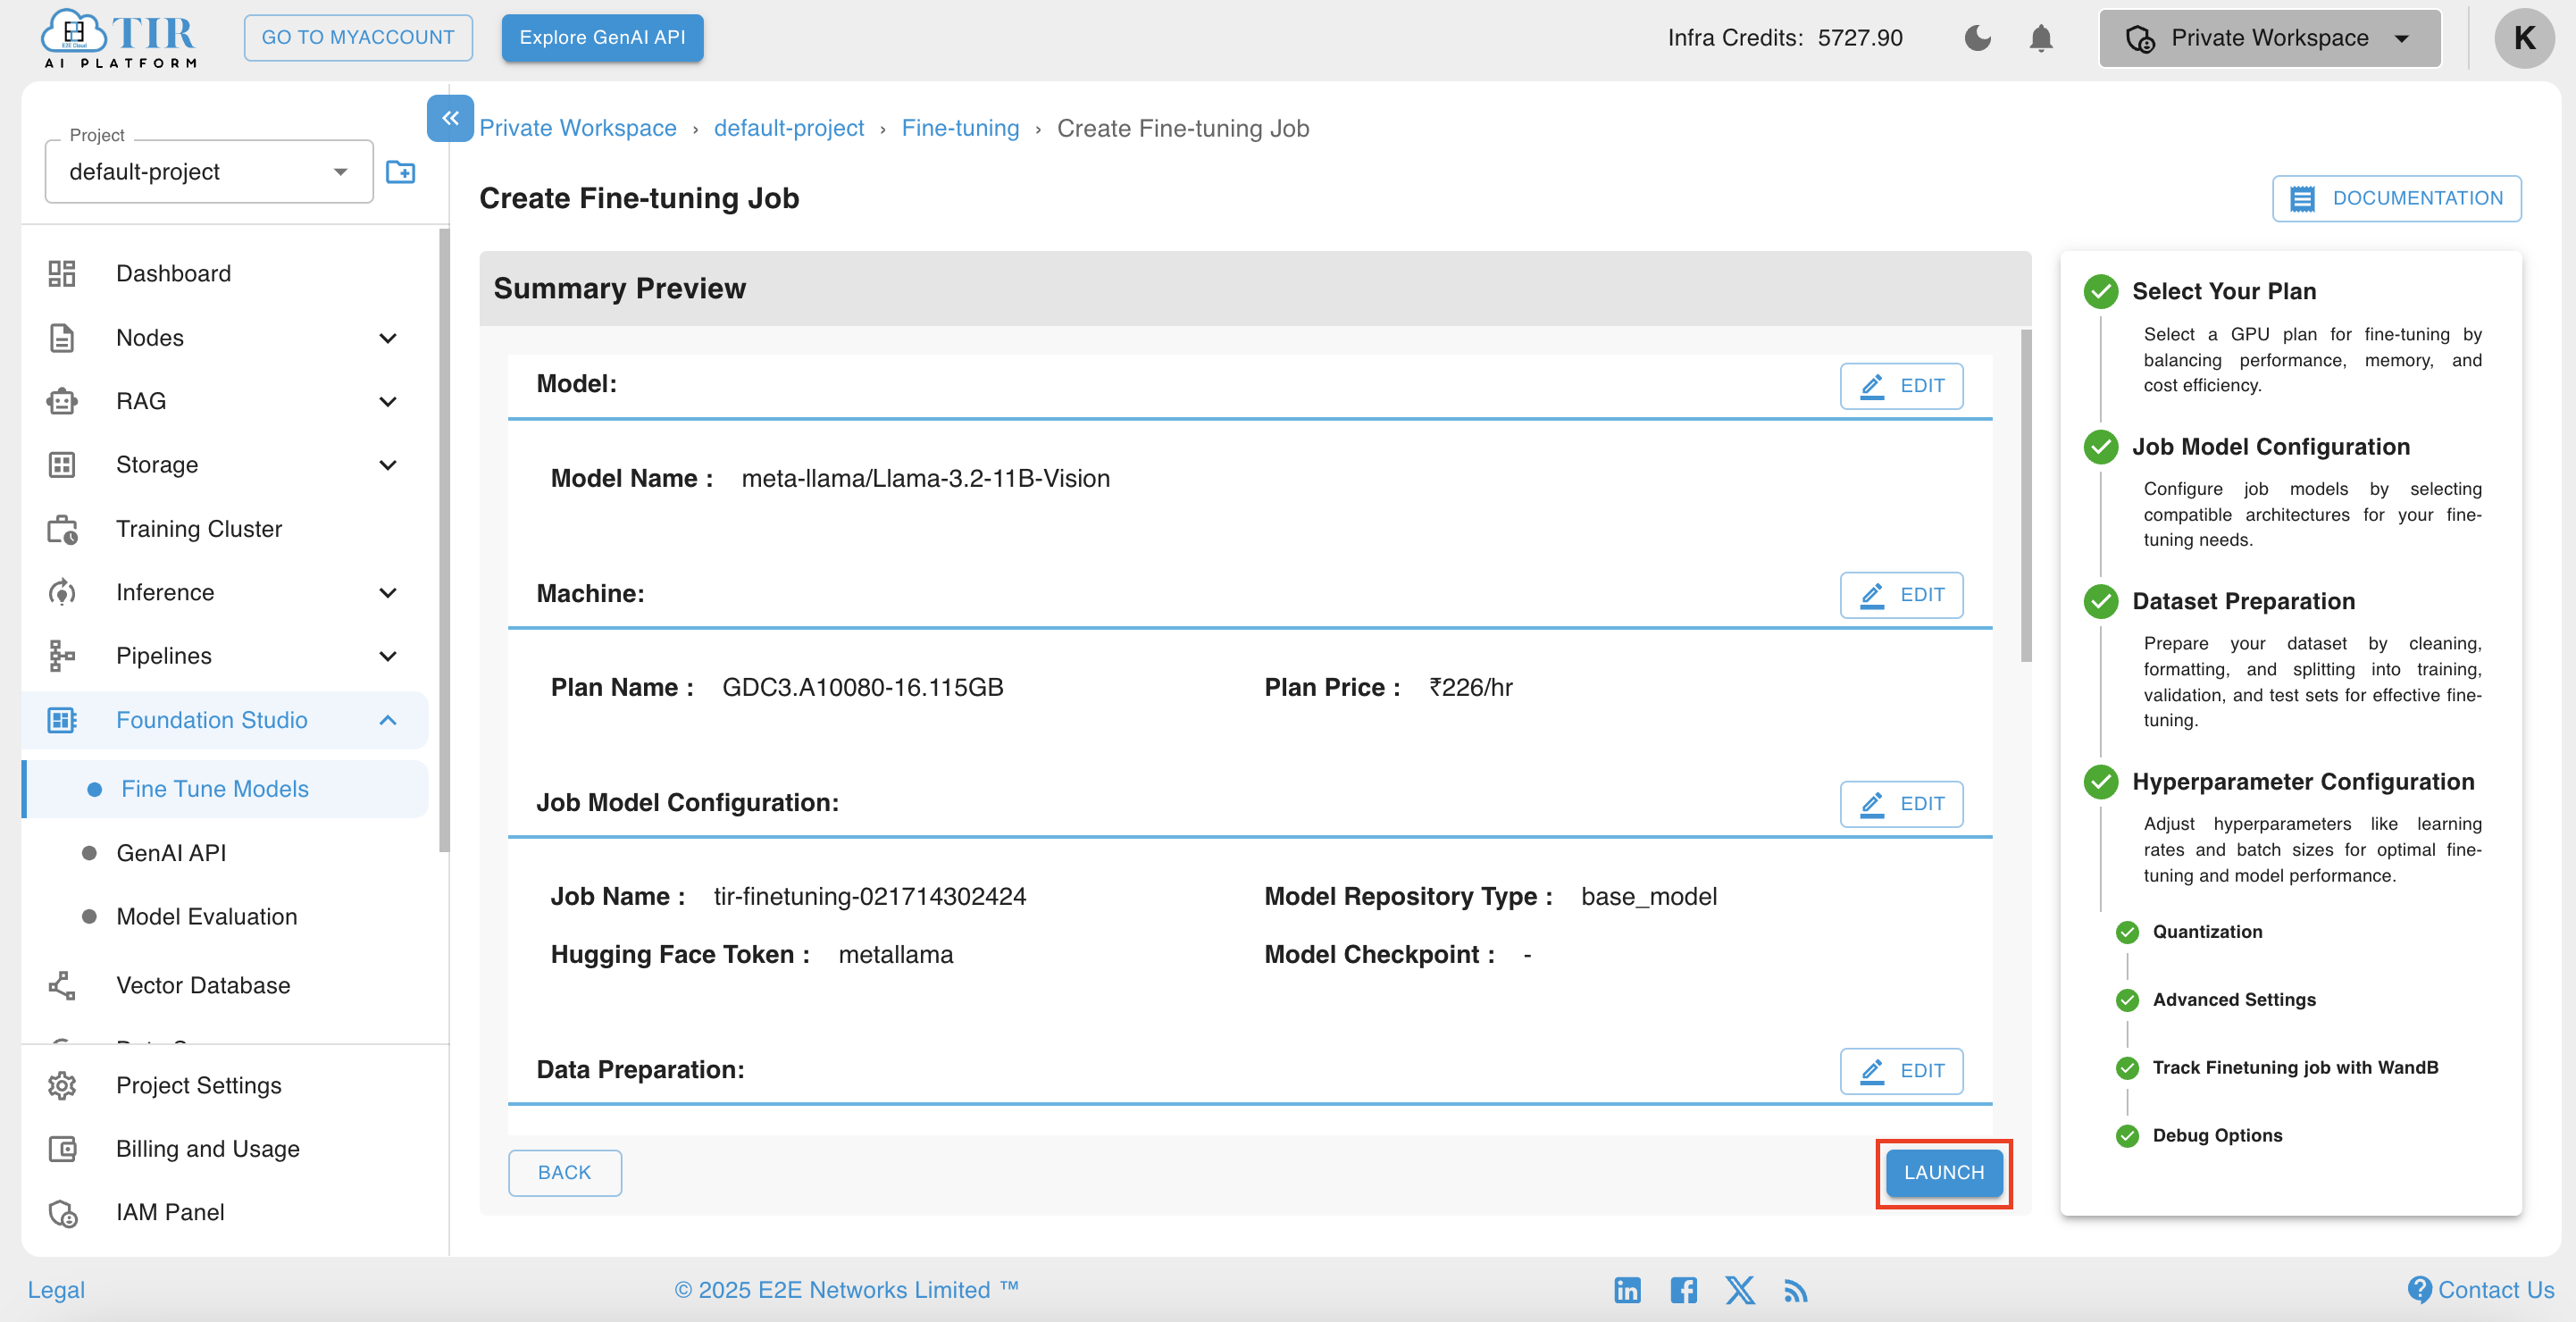Collapse the Foundation Studio chevron
This screenshot has width=2576, height=1322.
click(388, 720)
